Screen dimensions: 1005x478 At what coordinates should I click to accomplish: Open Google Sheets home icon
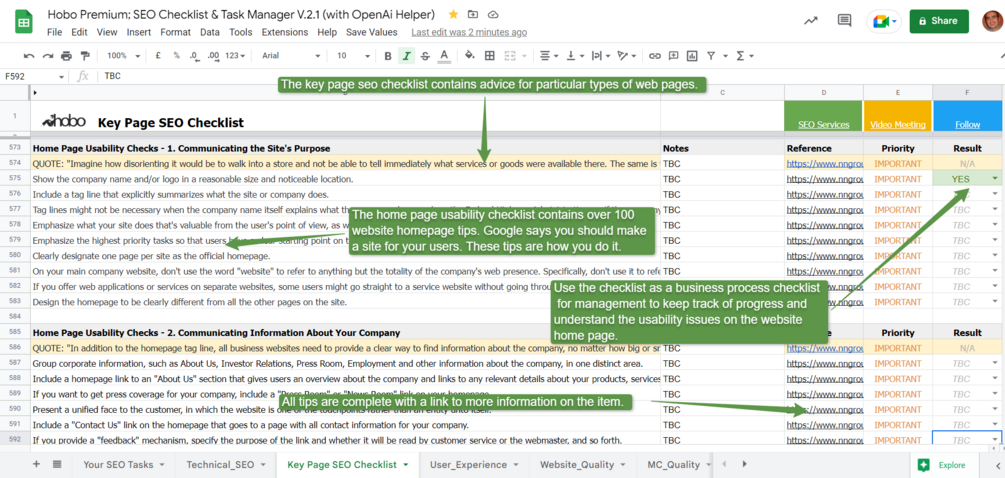click(24, 22)
